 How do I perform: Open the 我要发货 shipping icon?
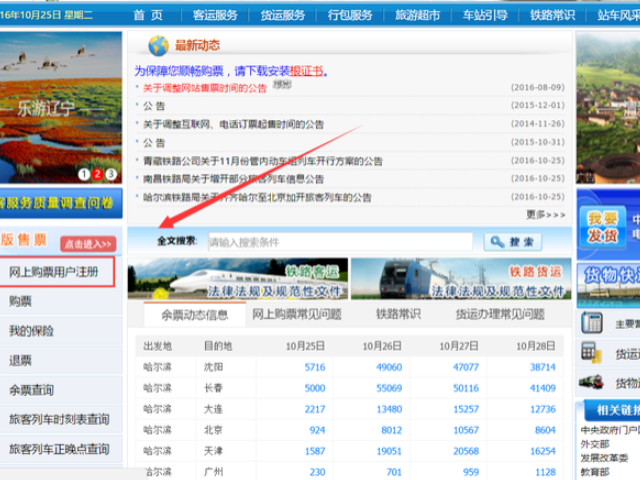pyautogui.click(x=602, y=227)
